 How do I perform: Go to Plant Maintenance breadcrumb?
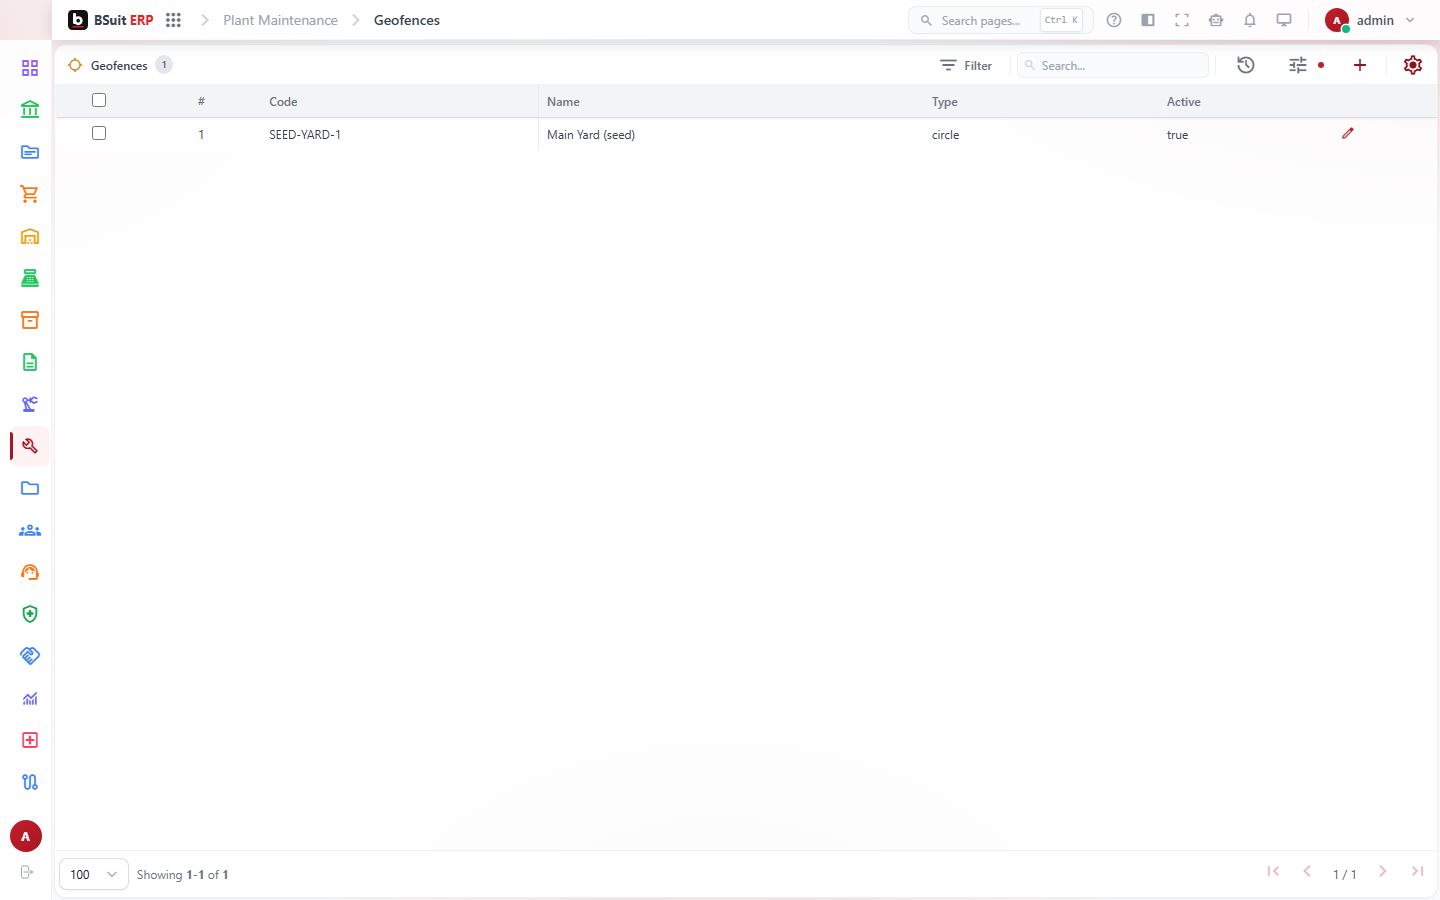coord(280,20)
